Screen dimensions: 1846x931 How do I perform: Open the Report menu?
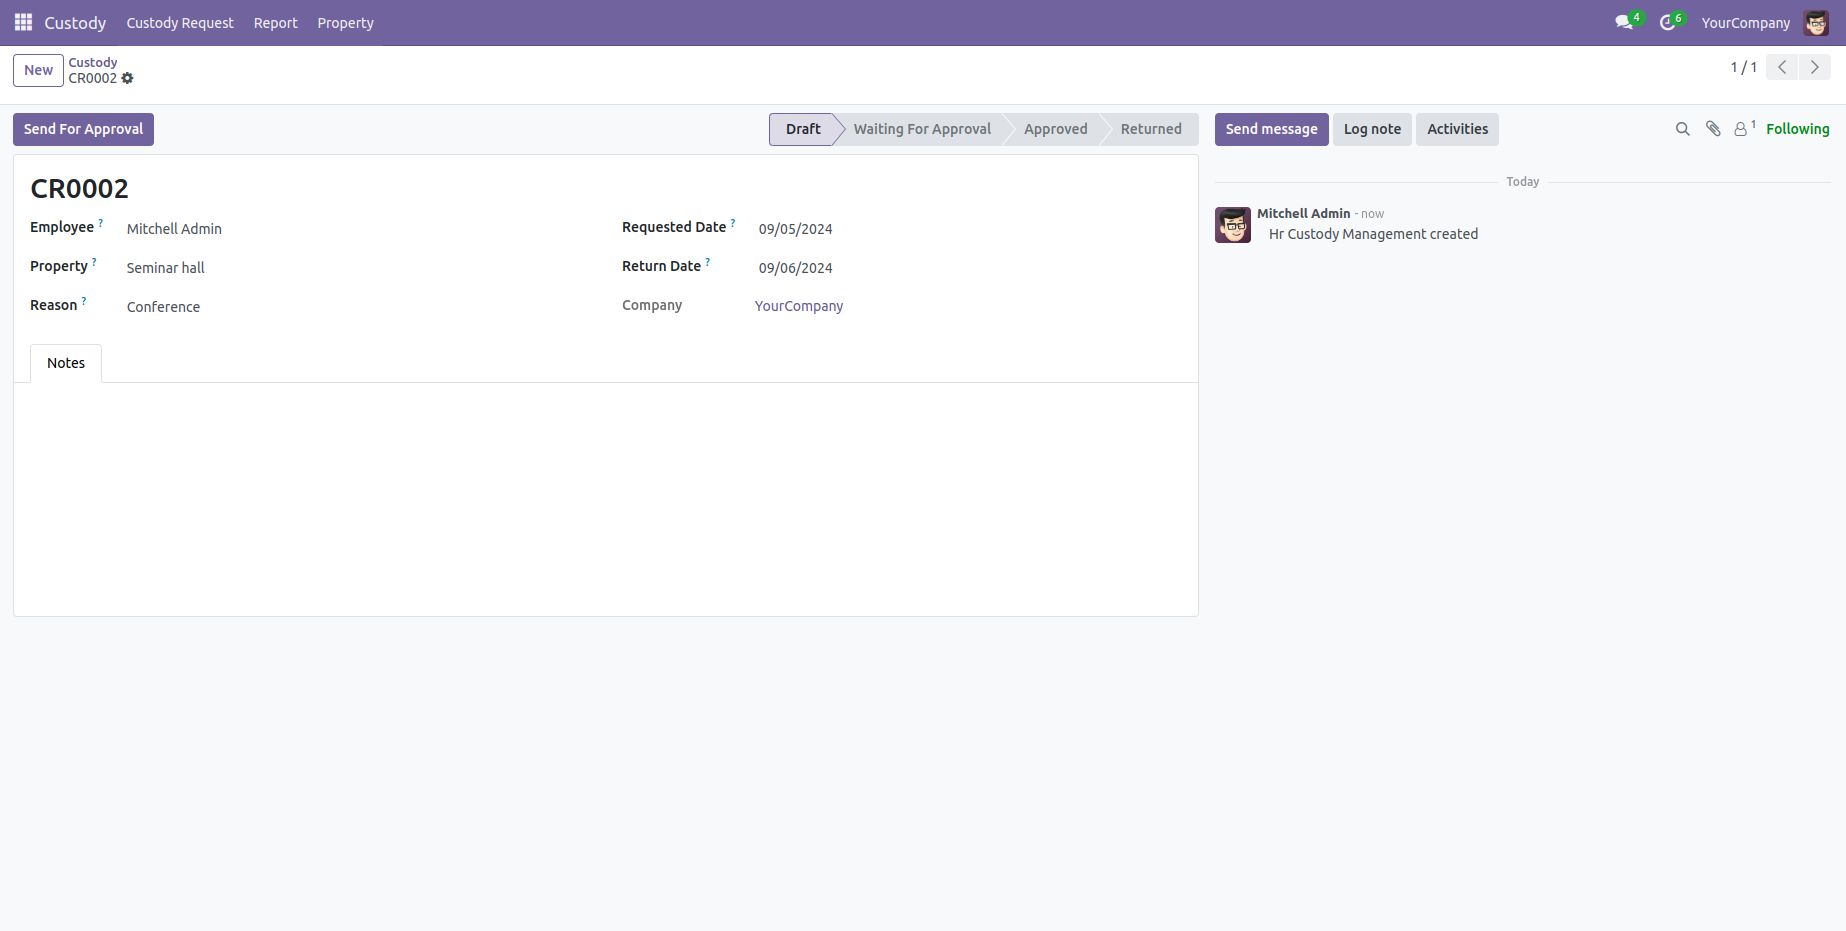tap(275, 23)
